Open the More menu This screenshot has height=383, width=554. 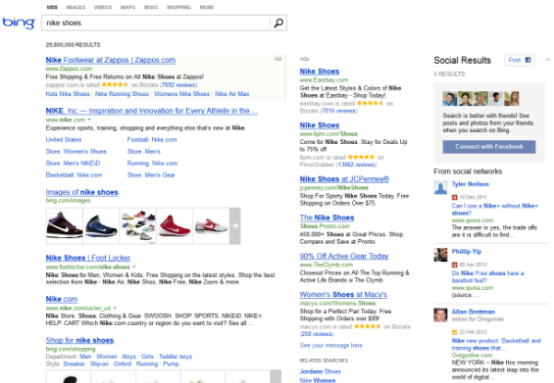coord(207,7)
